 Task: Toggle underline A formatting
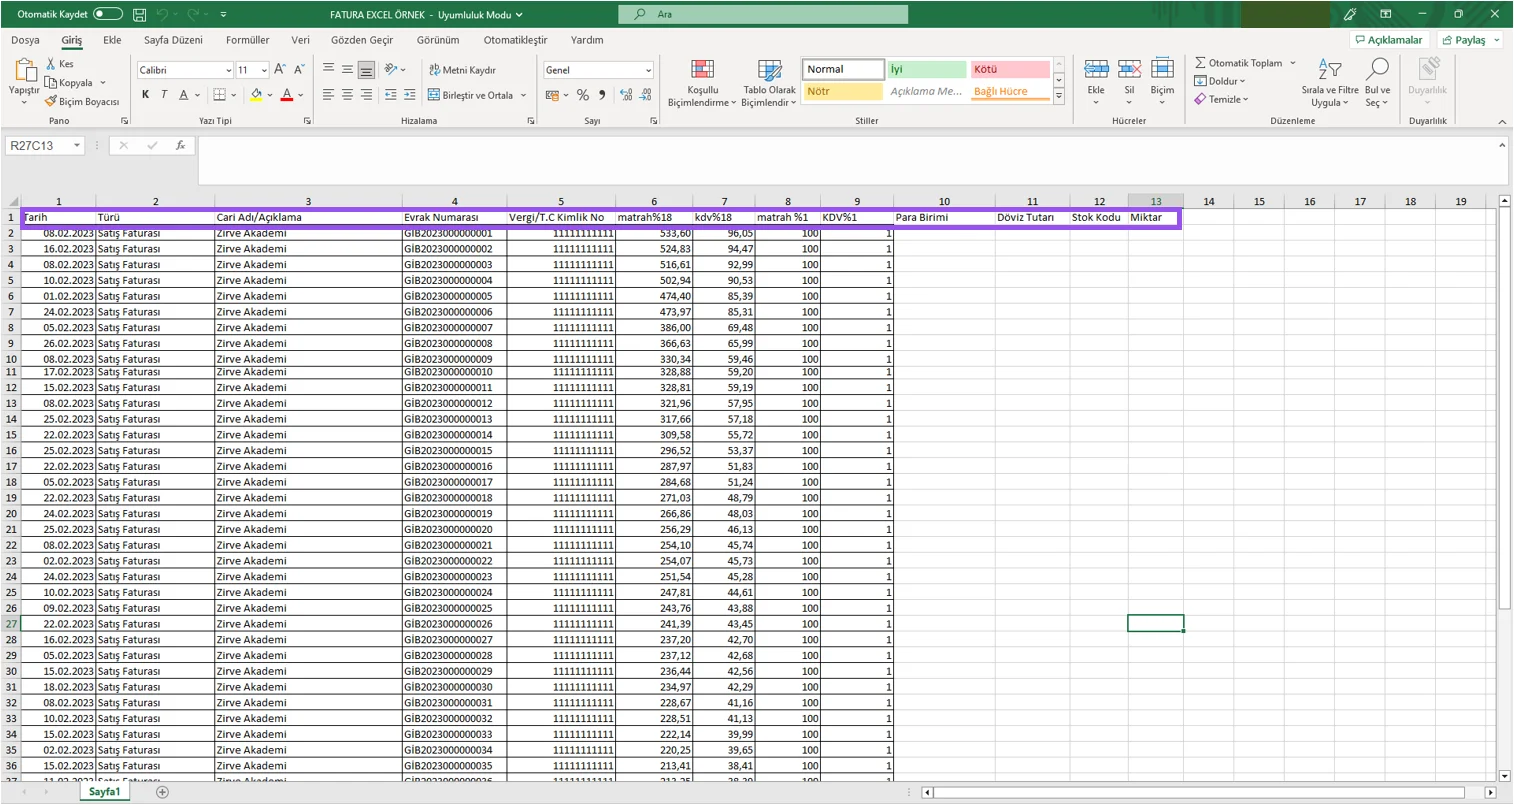[183, 95]
